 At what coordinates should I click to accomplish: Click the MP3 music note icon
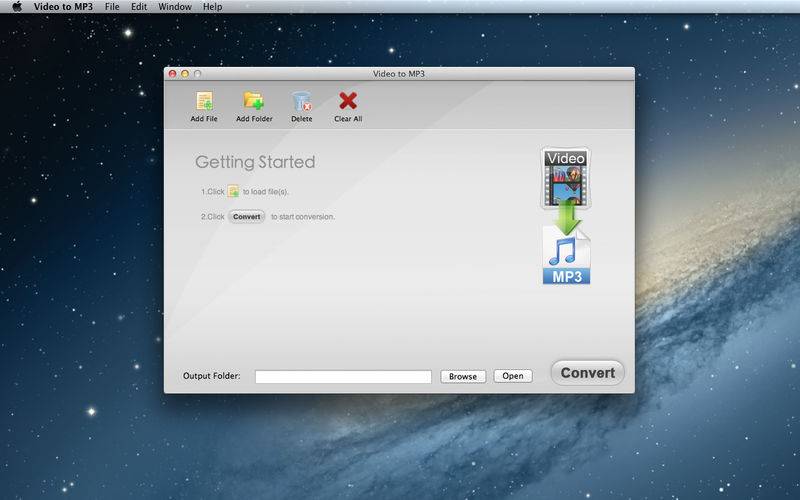566,255
